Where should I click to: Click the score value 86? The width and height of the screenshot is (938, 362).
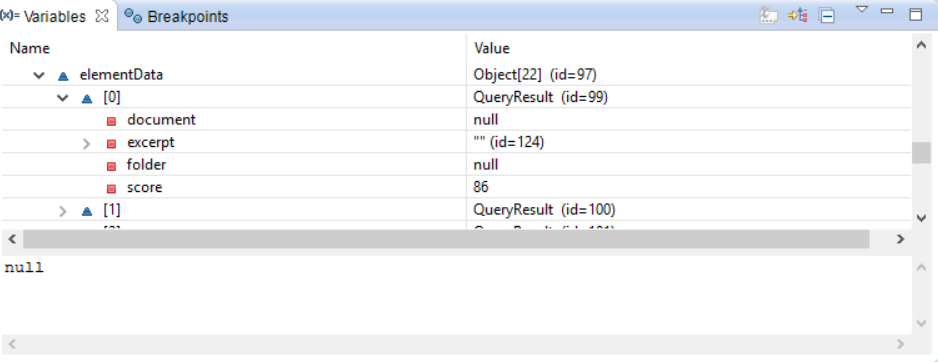click(x=481, y=187)
